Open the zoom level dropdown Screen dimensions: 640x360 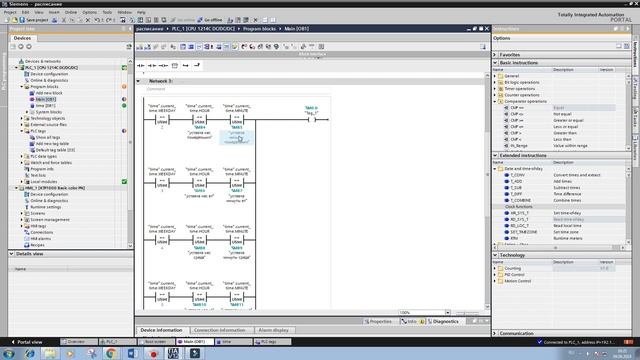coord(448,313)
